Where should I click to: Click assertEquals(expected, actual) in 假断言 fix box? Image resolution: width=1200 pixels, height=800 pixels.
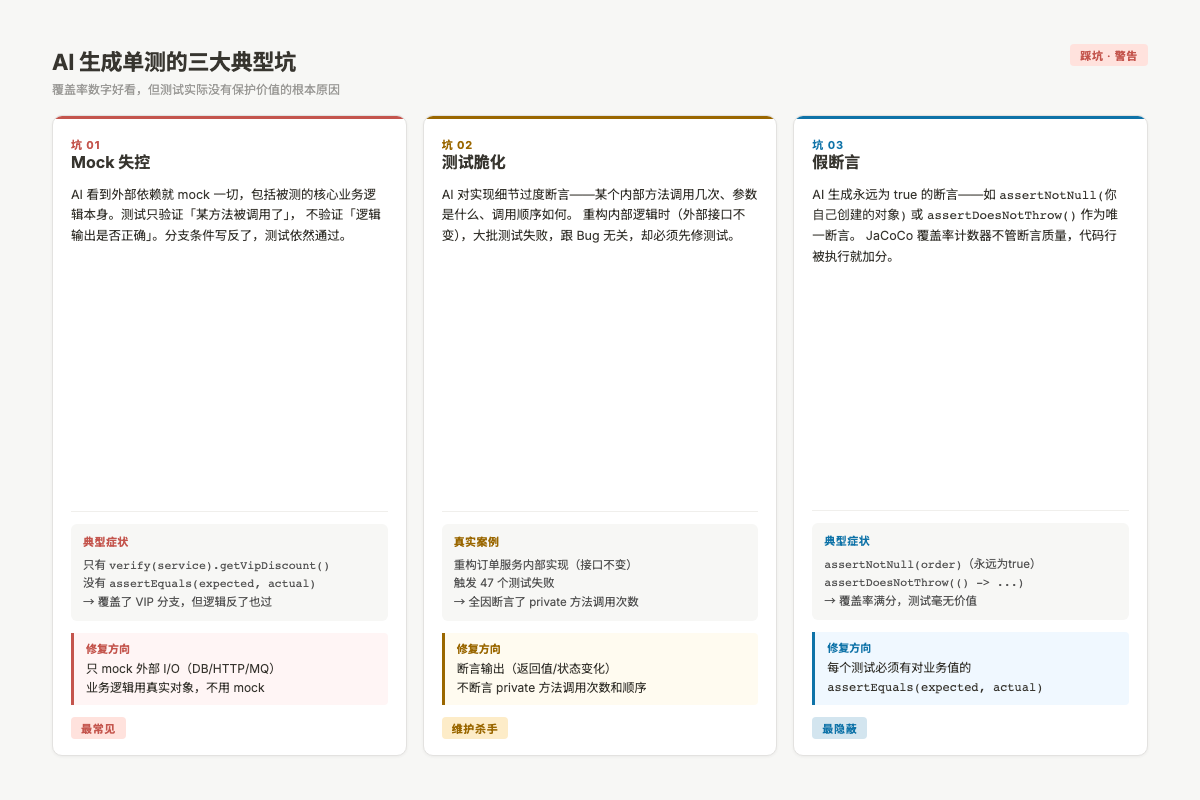[935, 687]
